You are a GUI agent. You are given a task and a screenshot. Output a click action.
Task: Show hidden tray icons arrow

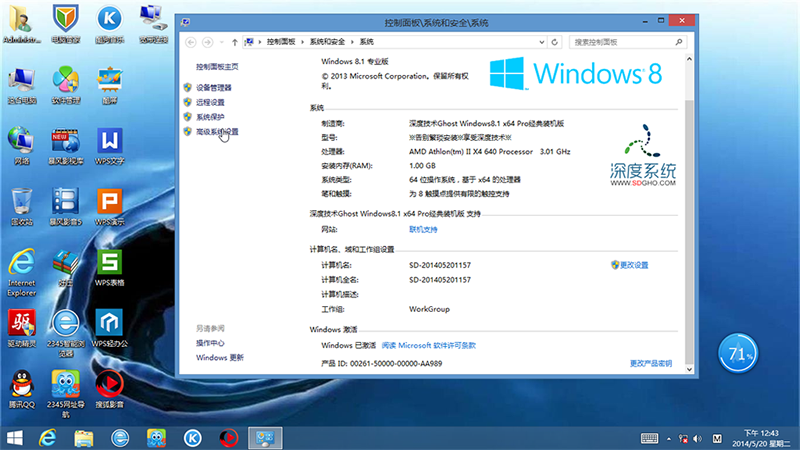pyautogui.click(x=668, y=439)
